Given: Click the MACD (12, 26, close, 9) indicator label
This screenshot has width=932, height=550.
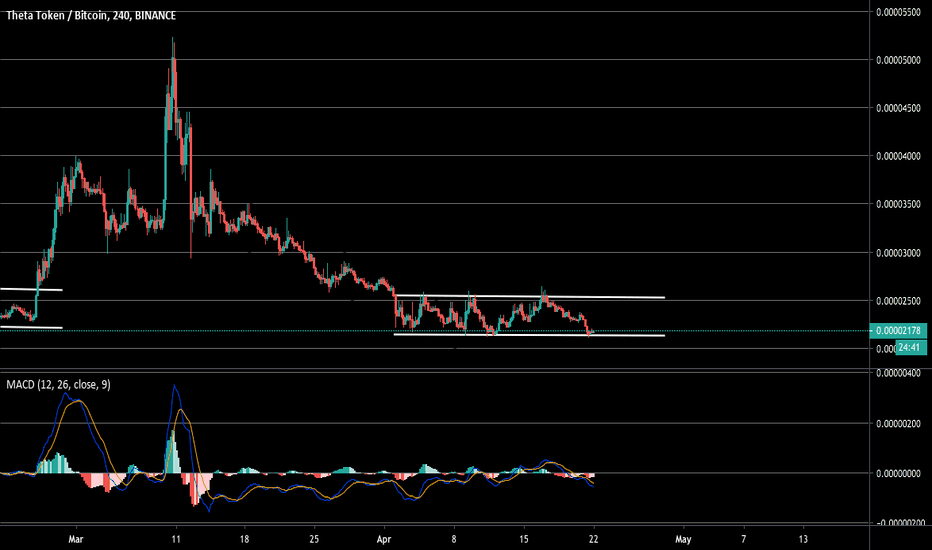Looking at the screenshot, I should [58, 385].
